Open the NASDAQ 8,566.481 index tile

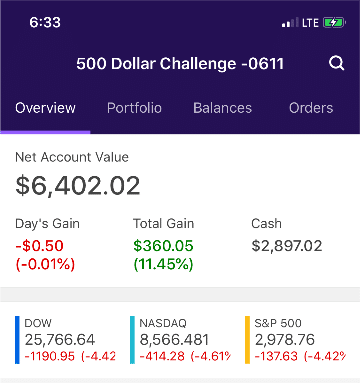point(180,340)
